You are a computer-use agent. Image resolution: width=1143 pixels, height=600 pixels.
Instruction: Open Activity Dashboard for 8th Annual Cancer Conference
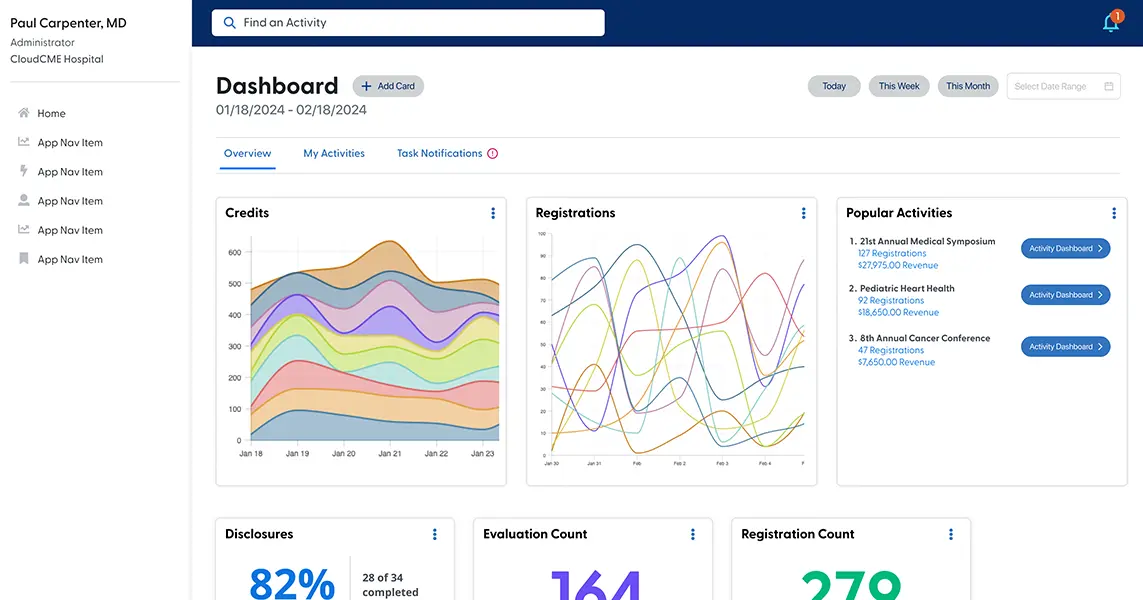click(x=1065, y=347)
